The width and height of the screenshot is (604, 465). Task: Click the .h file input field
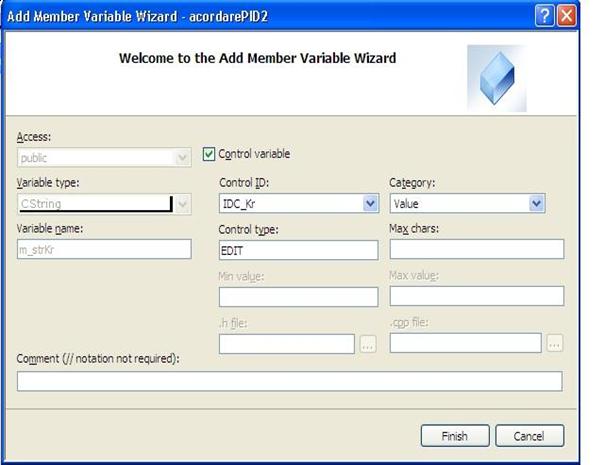coord(287,344)
